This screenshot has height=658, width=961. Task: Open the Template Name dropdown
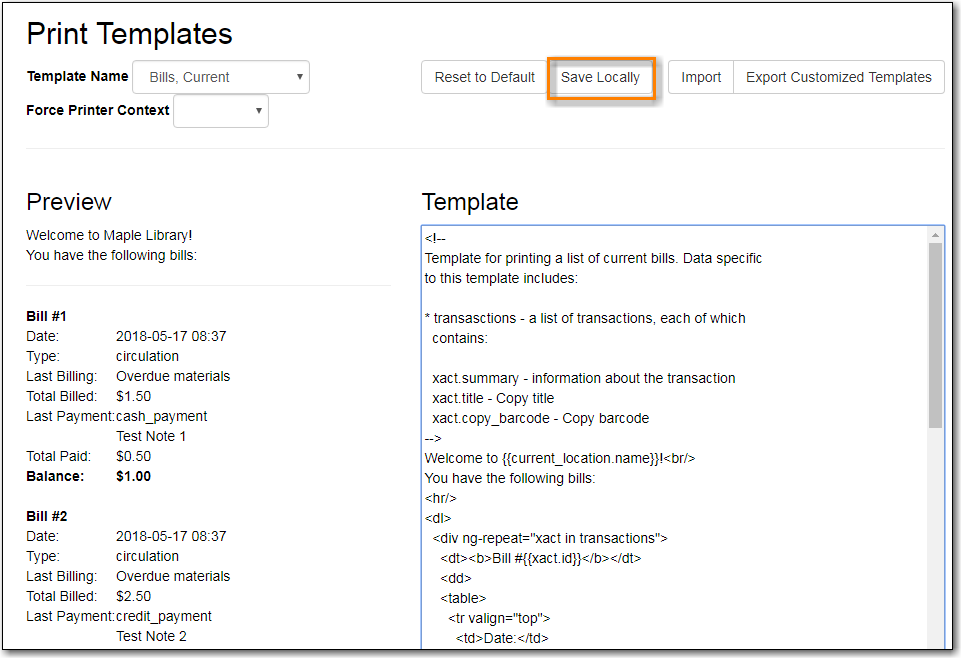click(x=220, y=77)
